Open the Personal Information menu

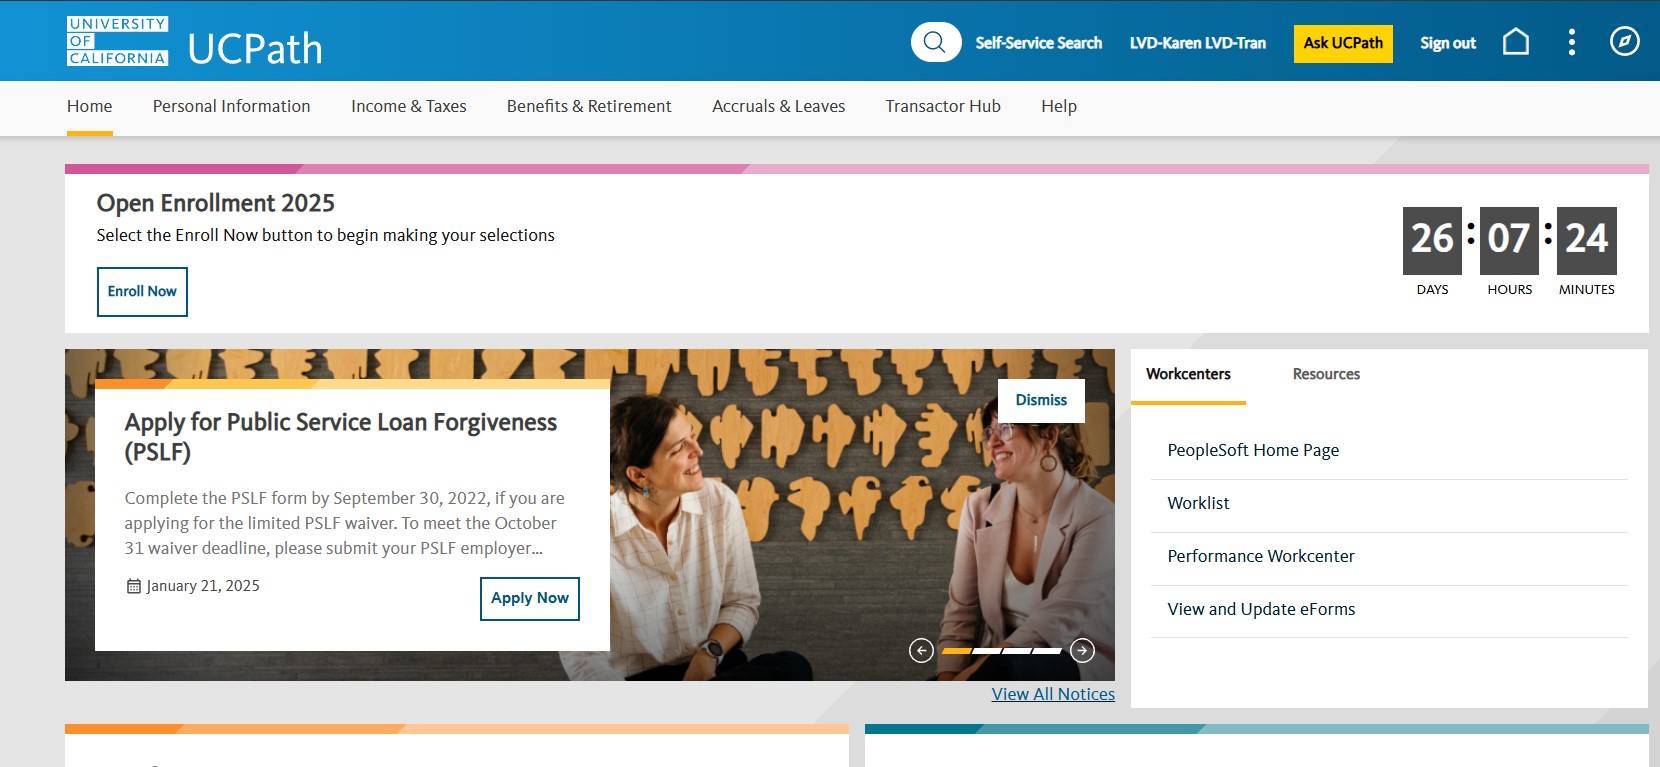231,106
